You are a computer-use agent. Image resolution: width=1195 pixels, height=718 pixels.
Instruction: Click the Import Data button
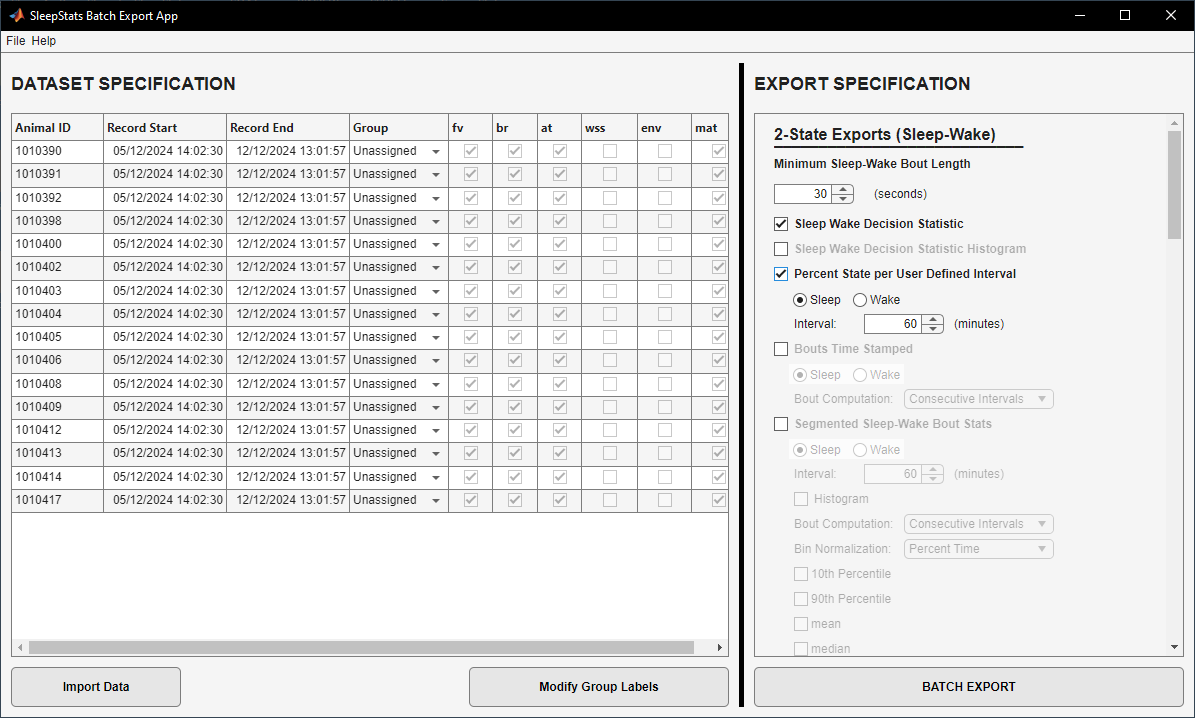96,687
